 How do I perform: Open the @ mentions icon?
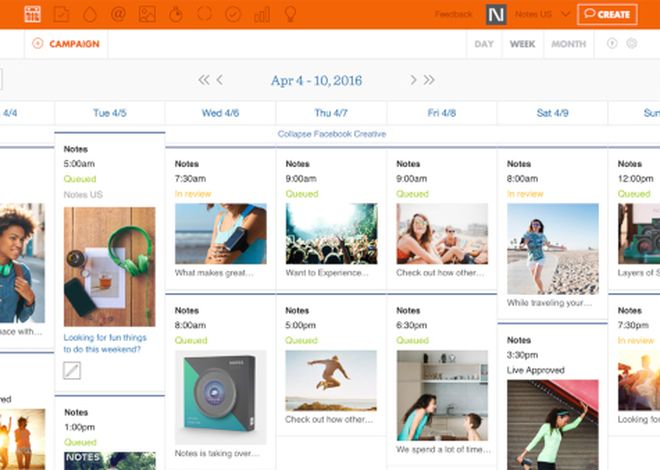[x=118, y=14]
